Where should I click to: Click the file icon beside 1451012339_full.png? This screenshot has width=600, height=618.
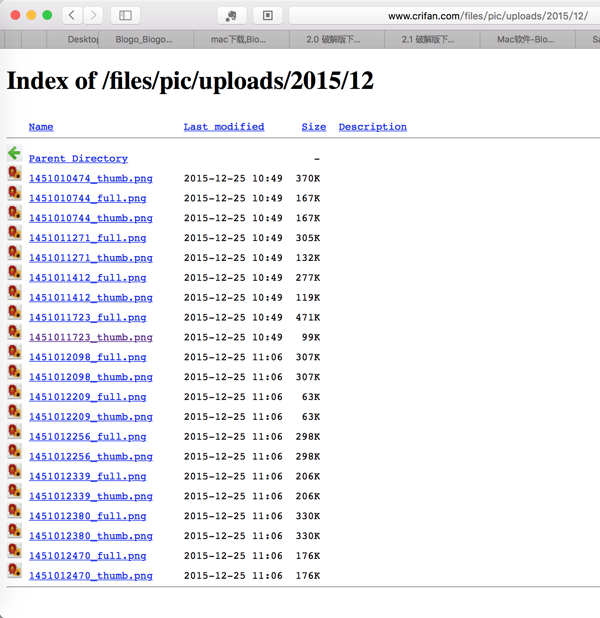(x=15, y=471)
